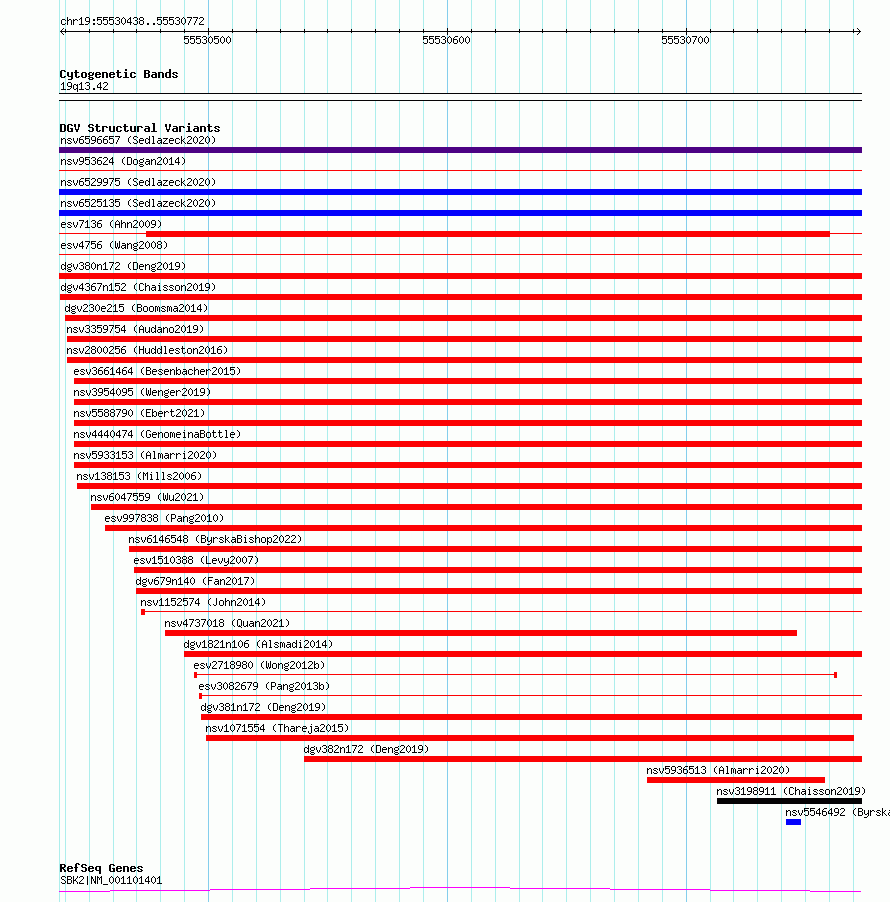This screenshot has height=902, width=890.
Task: Click esv1510388 (Levy2007) label
Action: pyautogui.click(x=196, y=560)
